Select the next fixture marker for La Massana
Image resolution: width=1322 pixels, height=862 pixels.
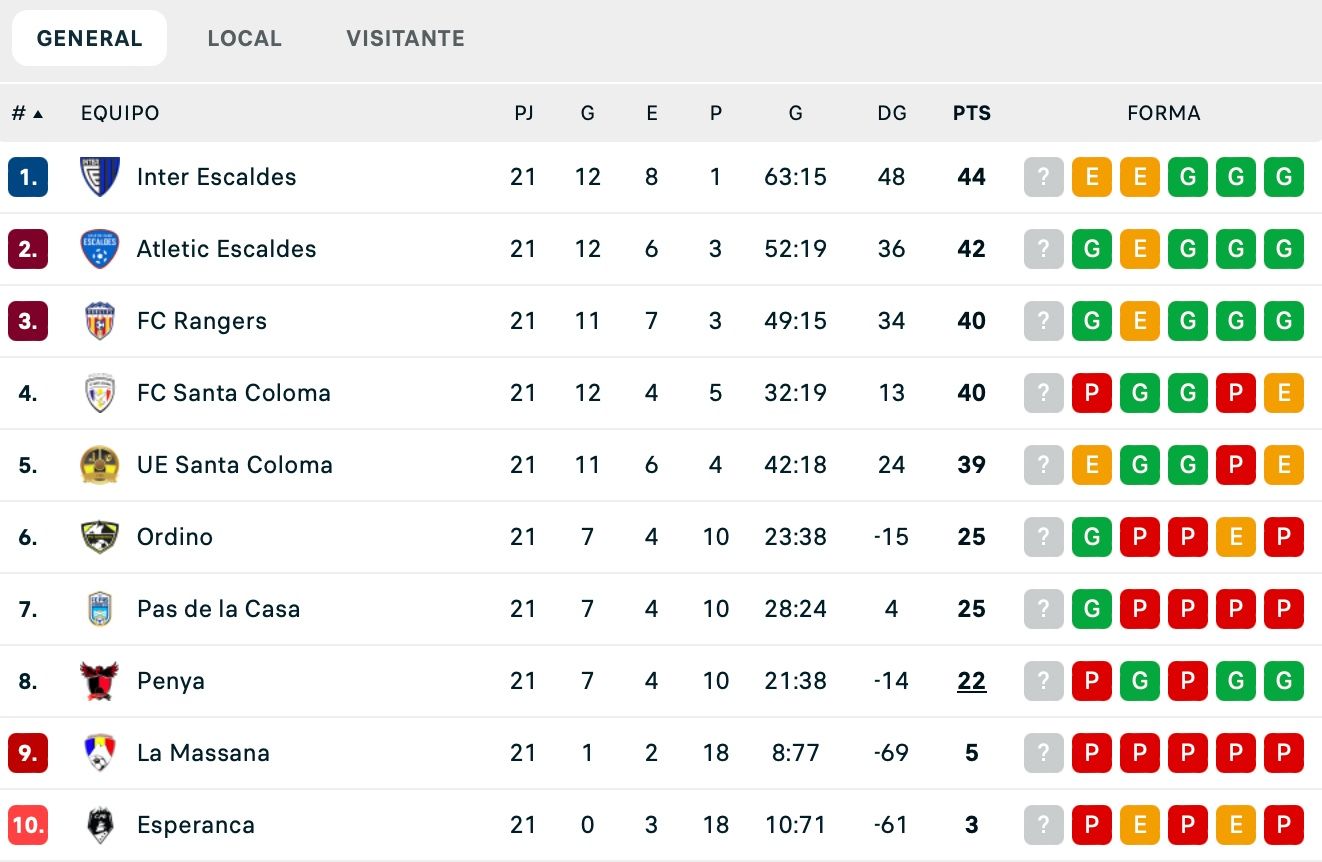1043,753
